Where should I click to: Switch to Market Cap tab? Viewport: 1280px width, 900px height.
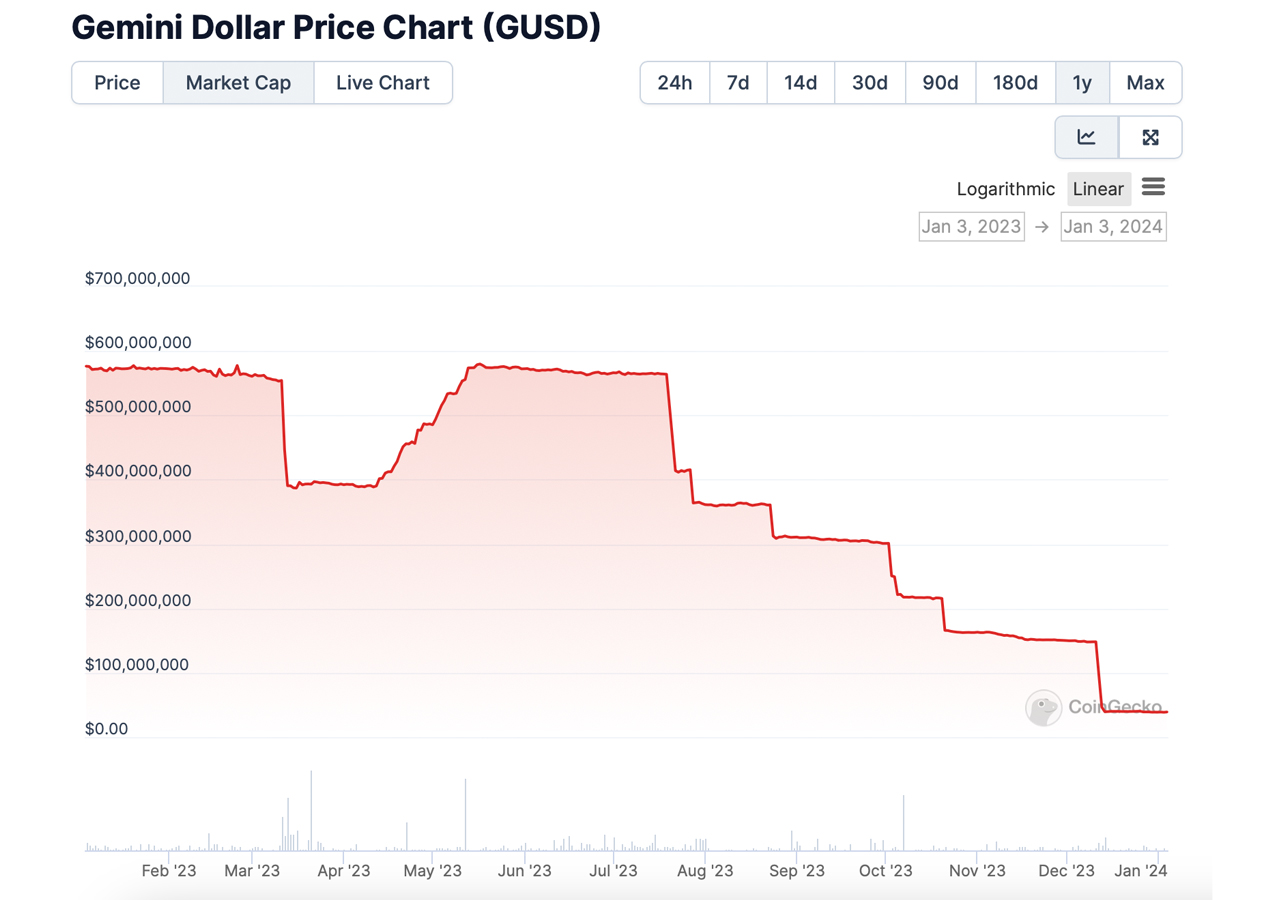pyautogui.click(x=238, y=83)
